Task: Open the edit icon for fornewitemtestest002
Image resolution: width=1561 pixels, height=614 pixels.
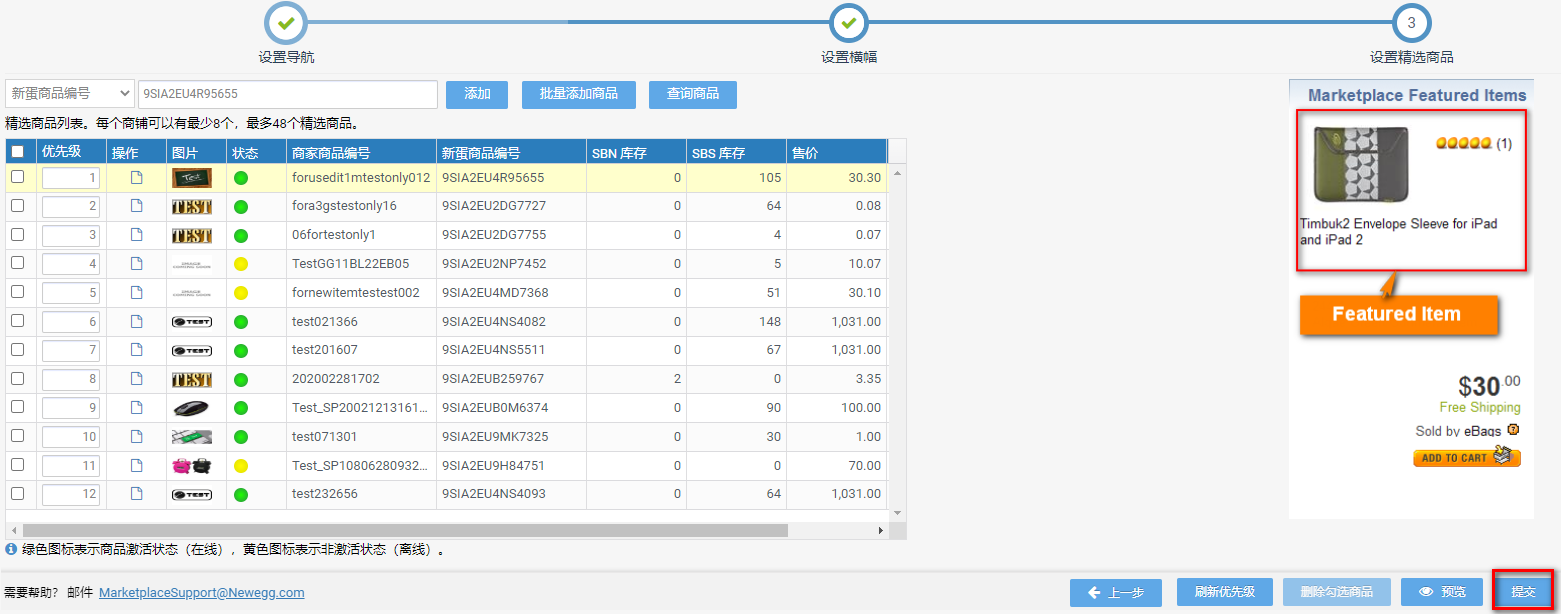Action: (137, 293)
